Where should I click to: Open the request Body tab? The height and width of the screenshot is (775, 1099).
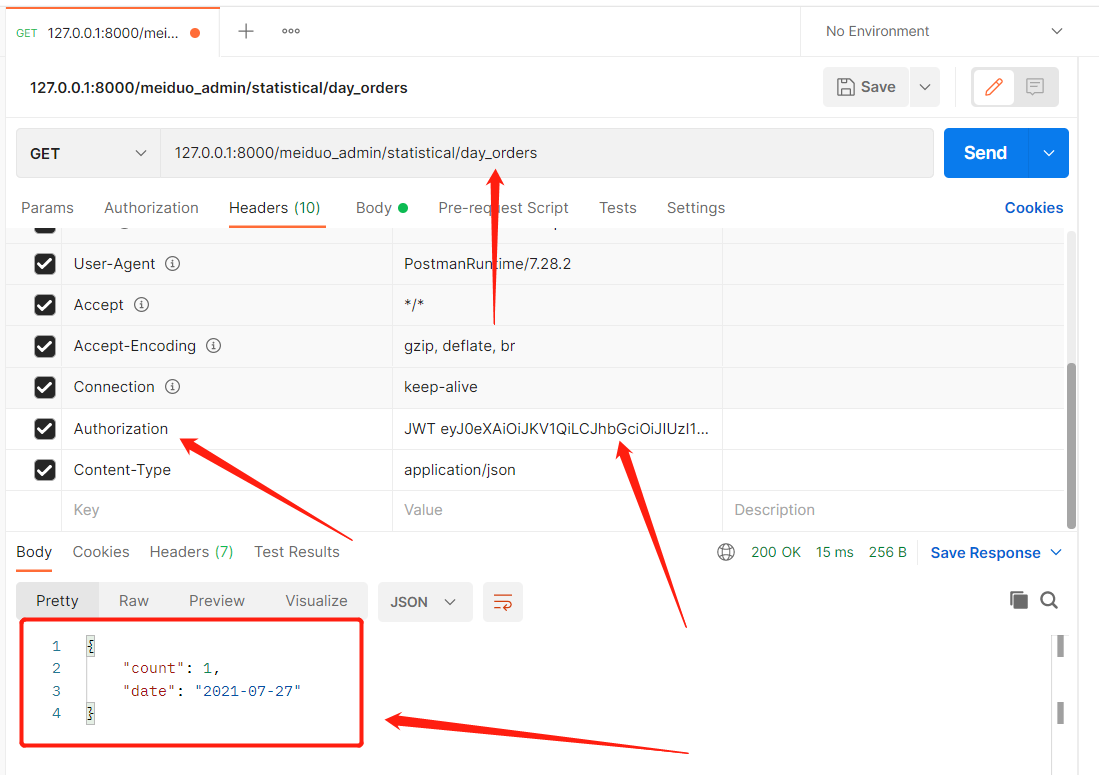click(381, 208)
